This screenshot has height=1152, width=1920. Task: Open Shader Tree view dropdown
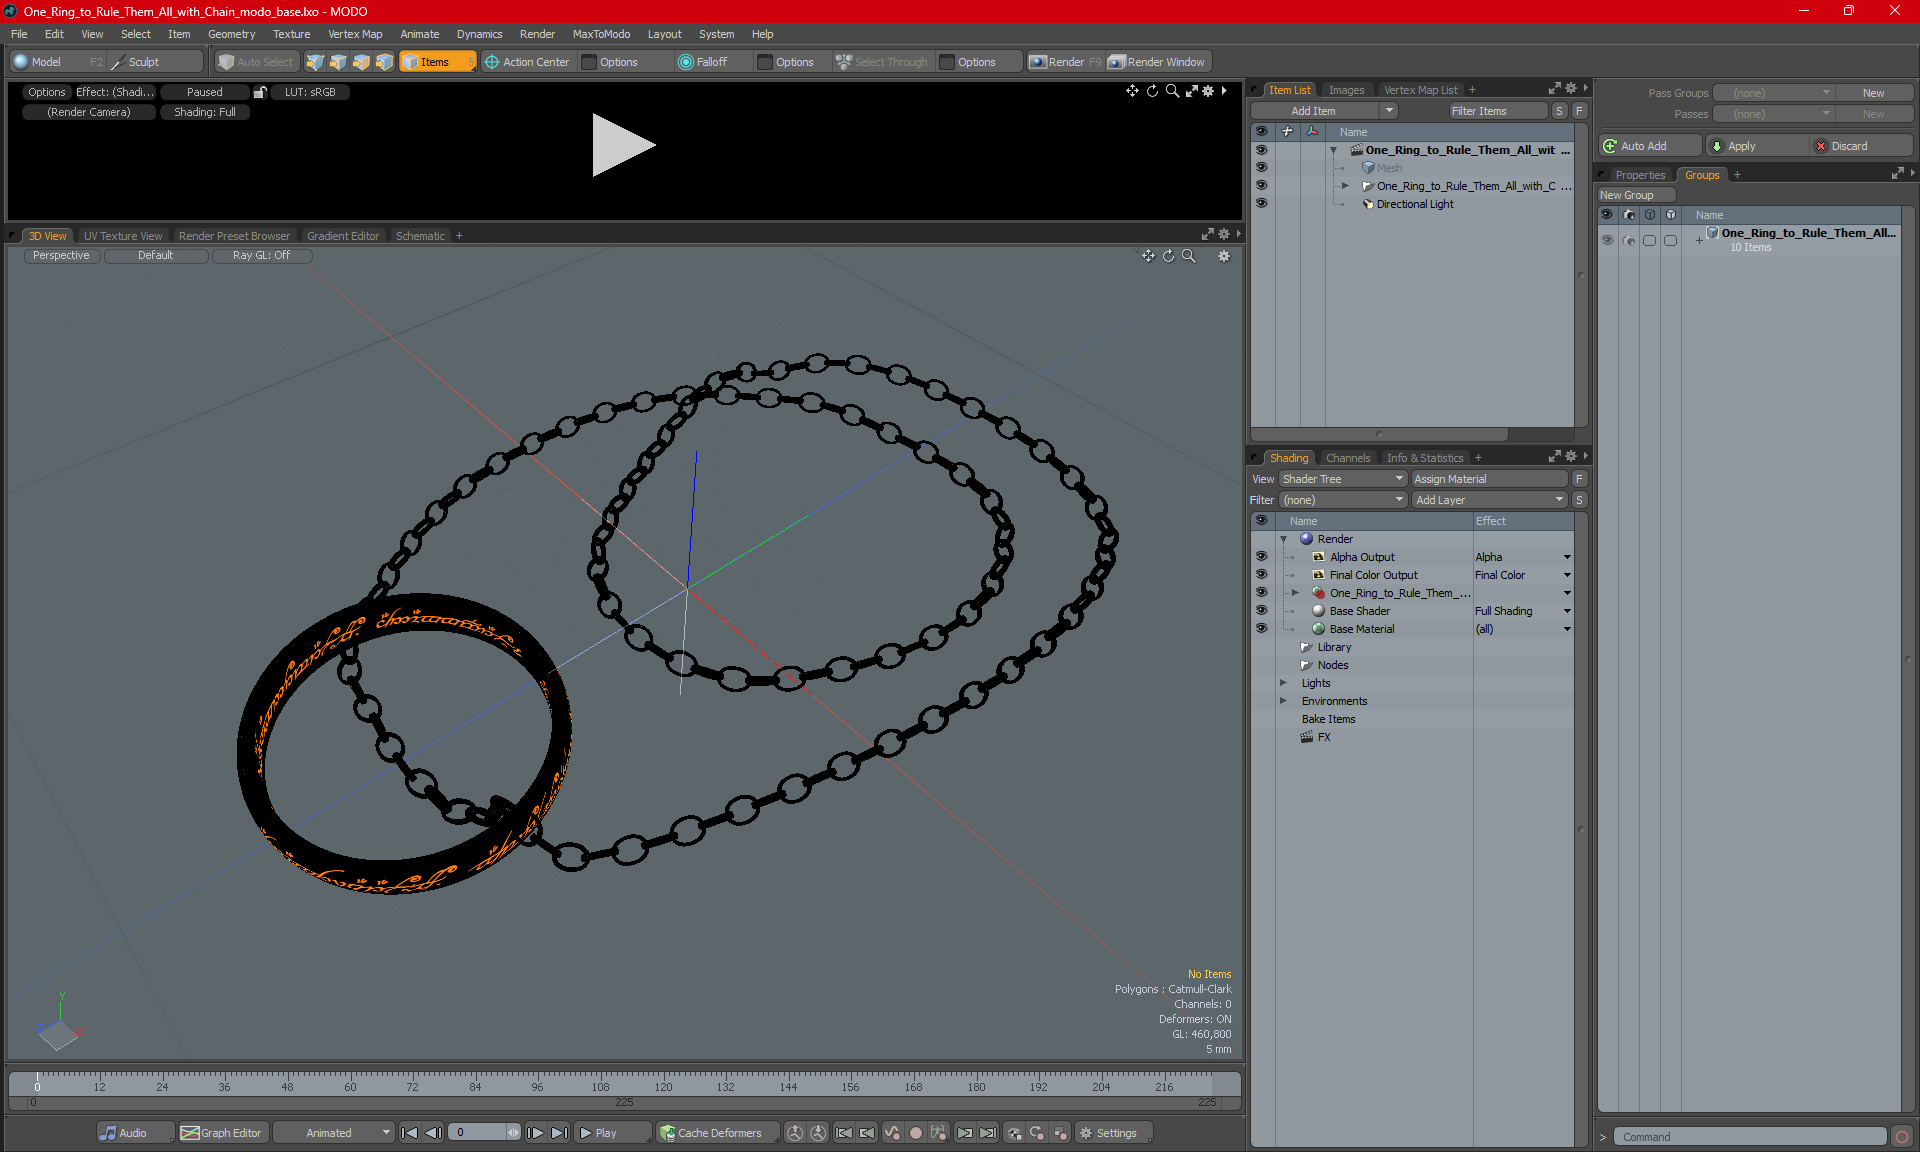[1343, 479]
